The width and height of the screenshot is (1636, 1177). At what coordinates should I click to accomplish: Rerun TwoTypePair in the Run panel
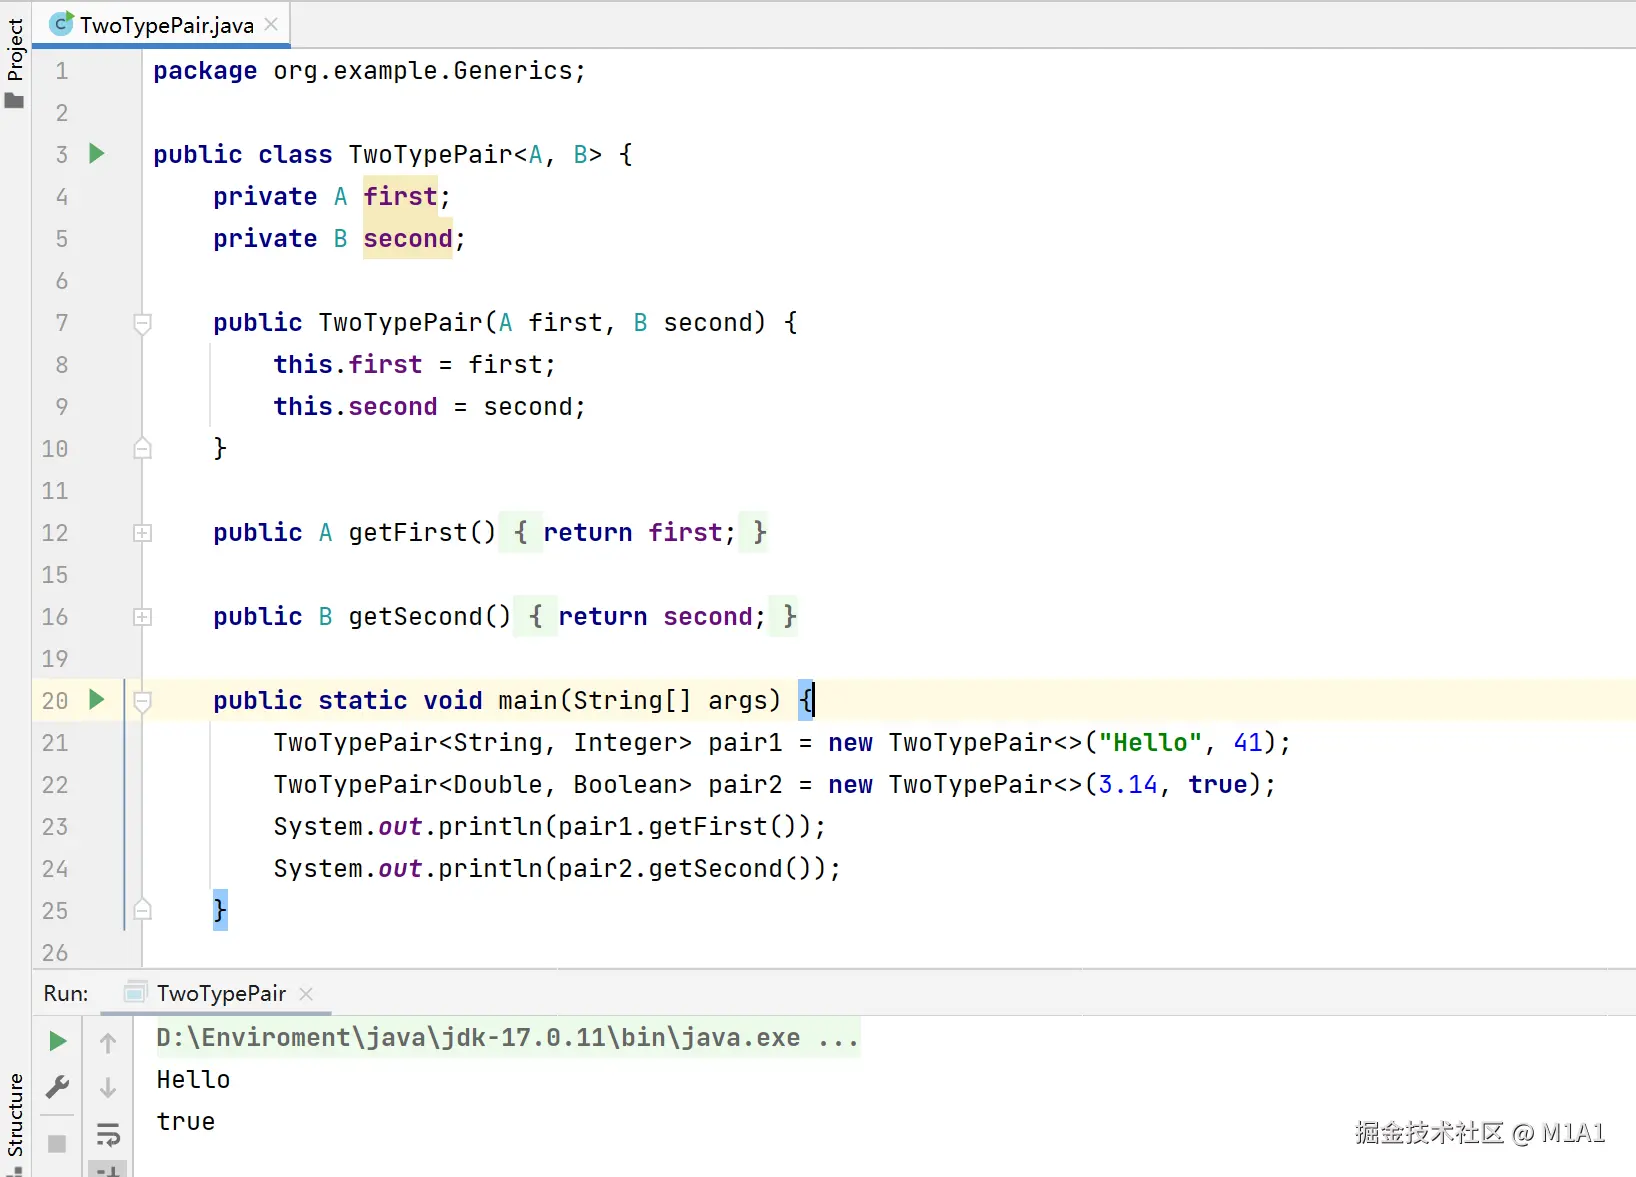(x=58, y=1042)
